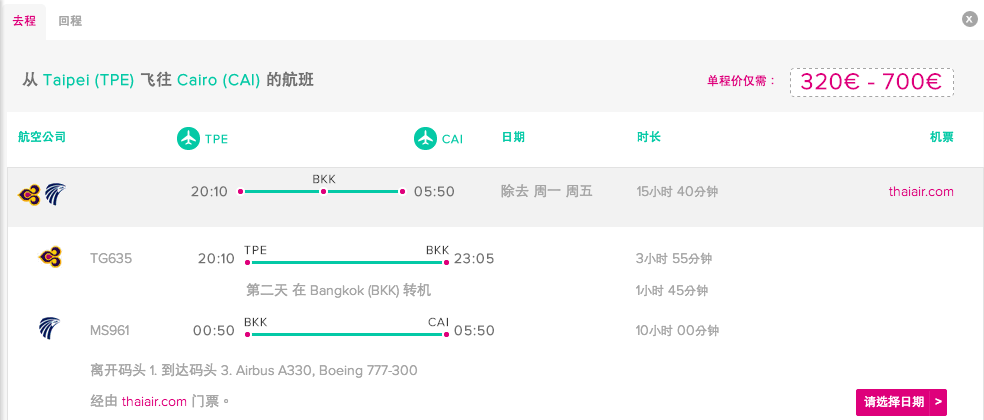Switch to the 回程 return tab
The width and height of the screenshot is (984, 420).
pos(70,20)
